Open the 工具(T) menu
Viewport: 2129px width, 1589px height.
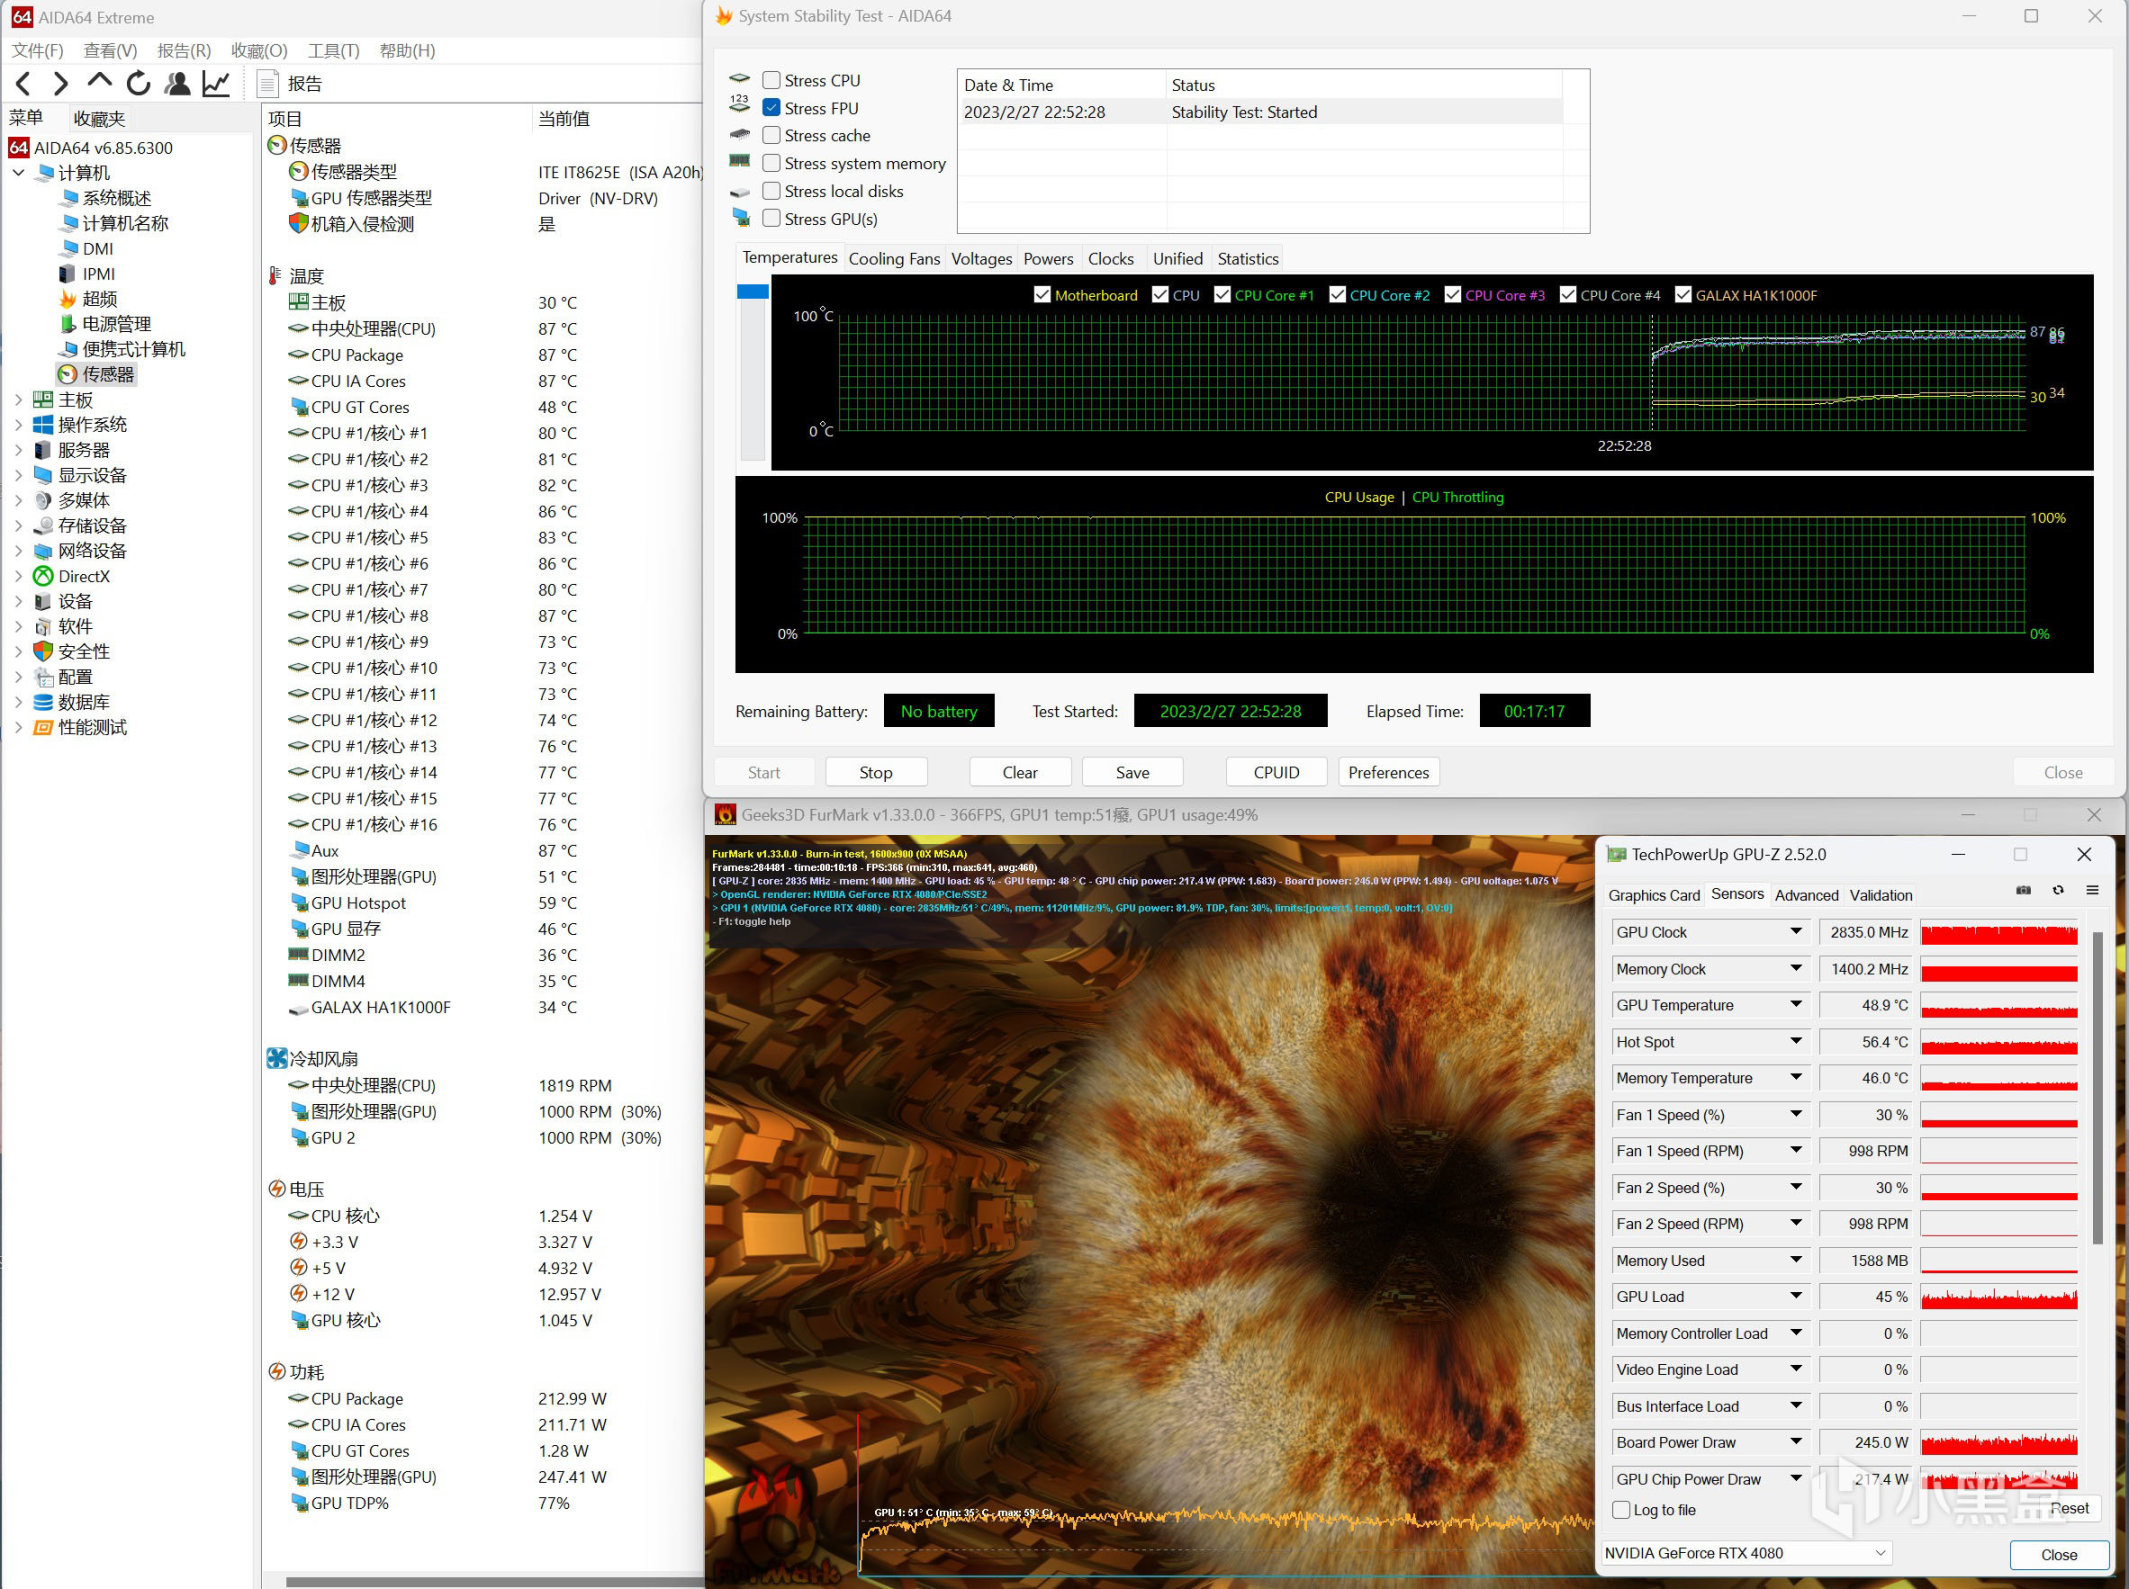click(333, 51)
